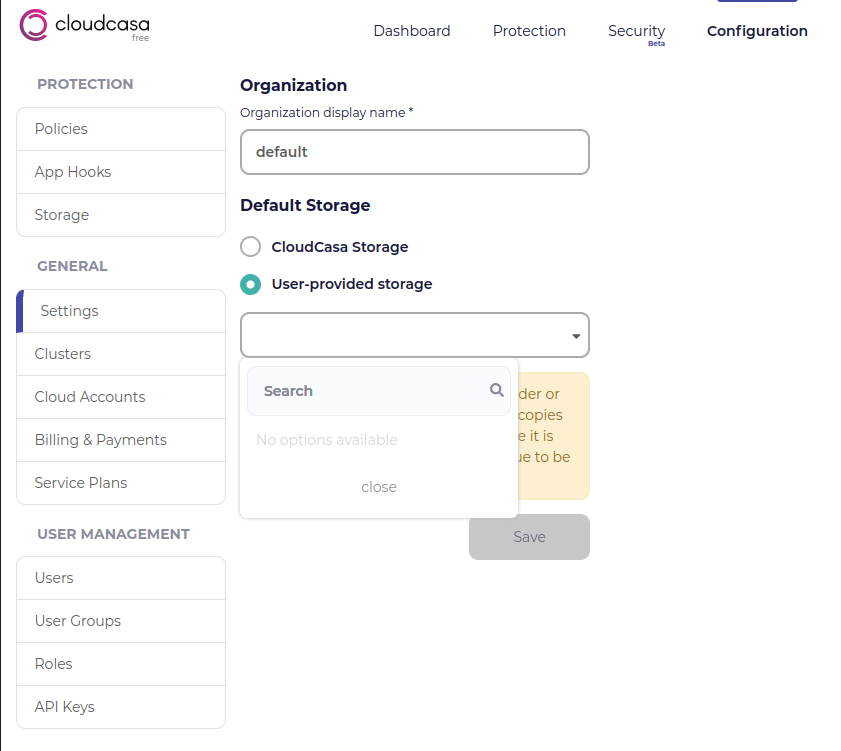Click the dropdown arrow of storage selector
841x751 pixels.
(576, 336)
